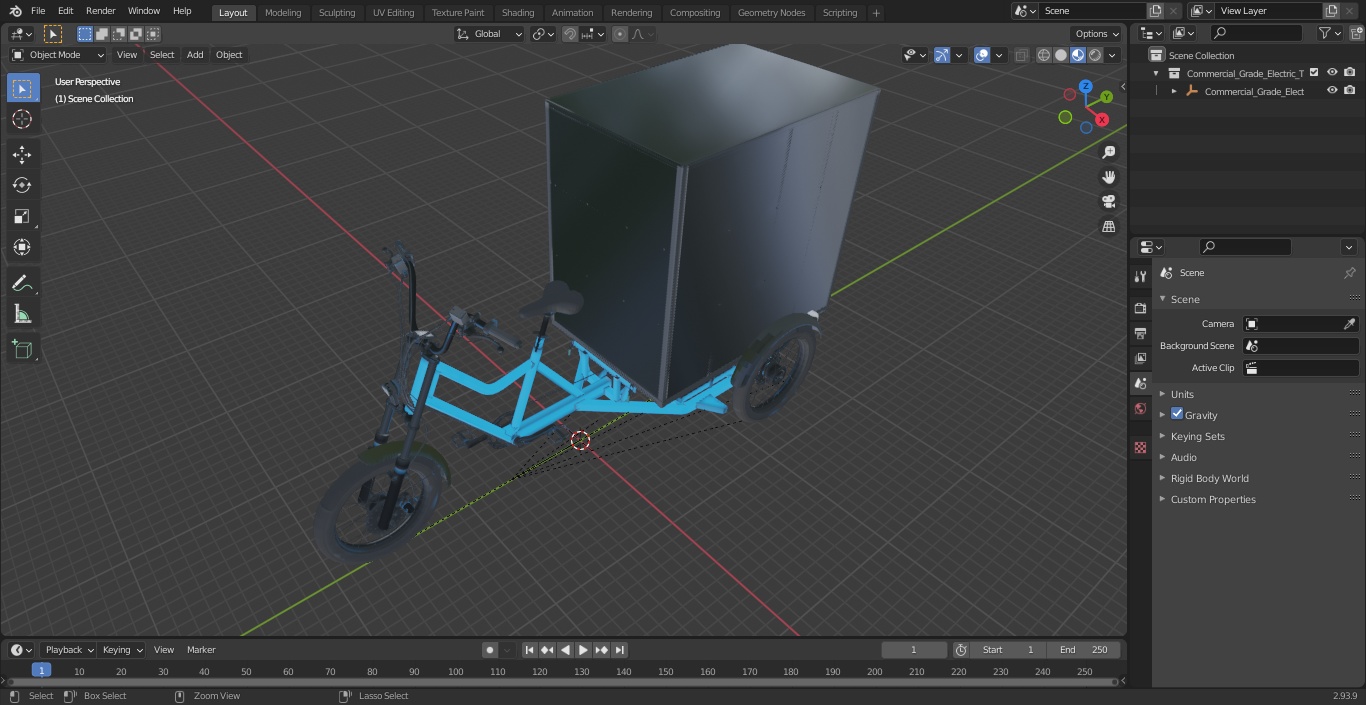
Task: Open the Texture properties tab
Action: point(1140,447)
